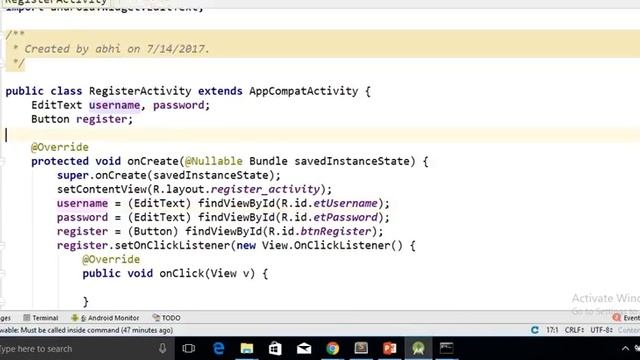This screenshot has height=360, width=640.
Task: Click View.OnClickListener() in the listener line
Action: [332, 245]
